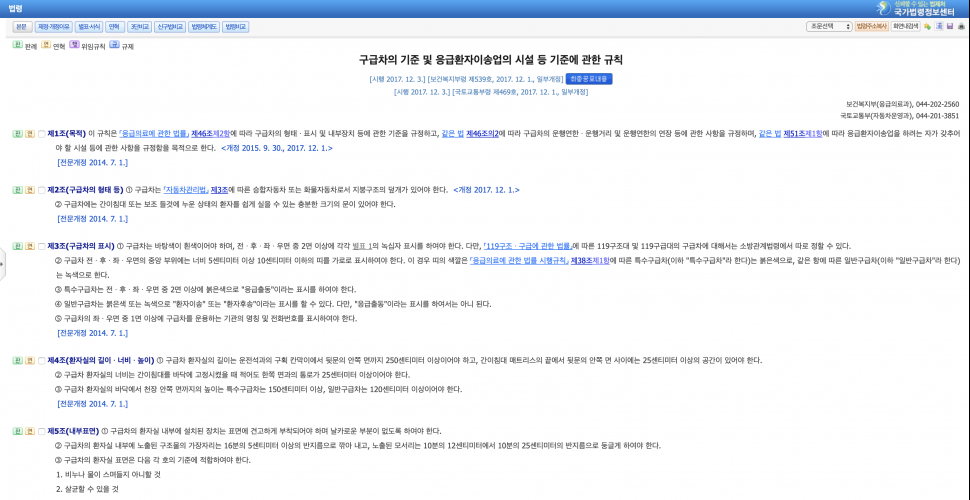This screenshot has width=970, height=500.
Task: Select the 법령체계도 tab
Action: click(x=202, y=26)
